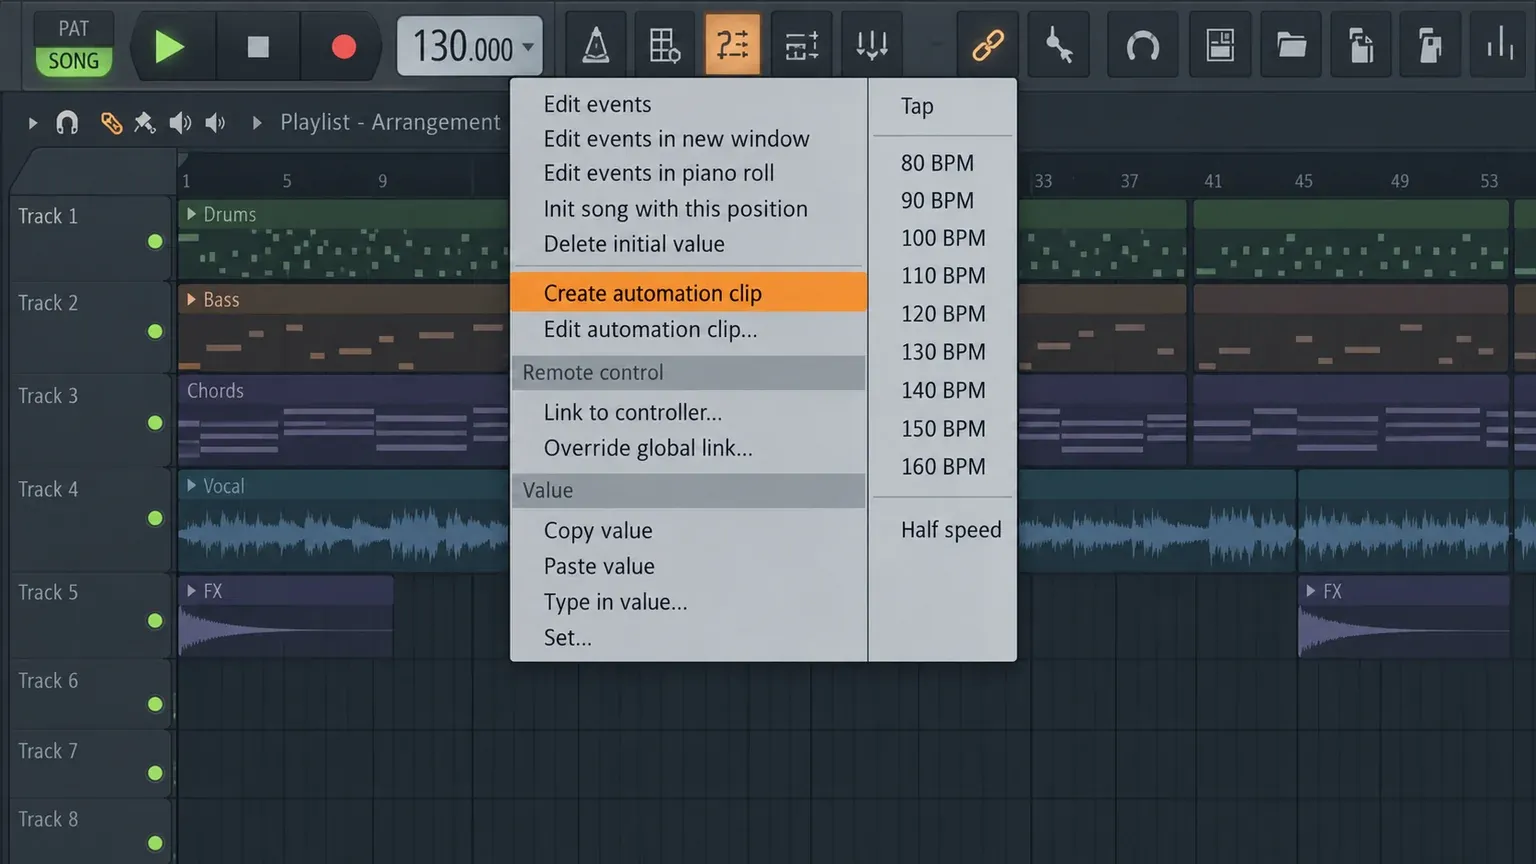Click the orange chain link icon
1536x864 pixels.
(x=988, y=45)
